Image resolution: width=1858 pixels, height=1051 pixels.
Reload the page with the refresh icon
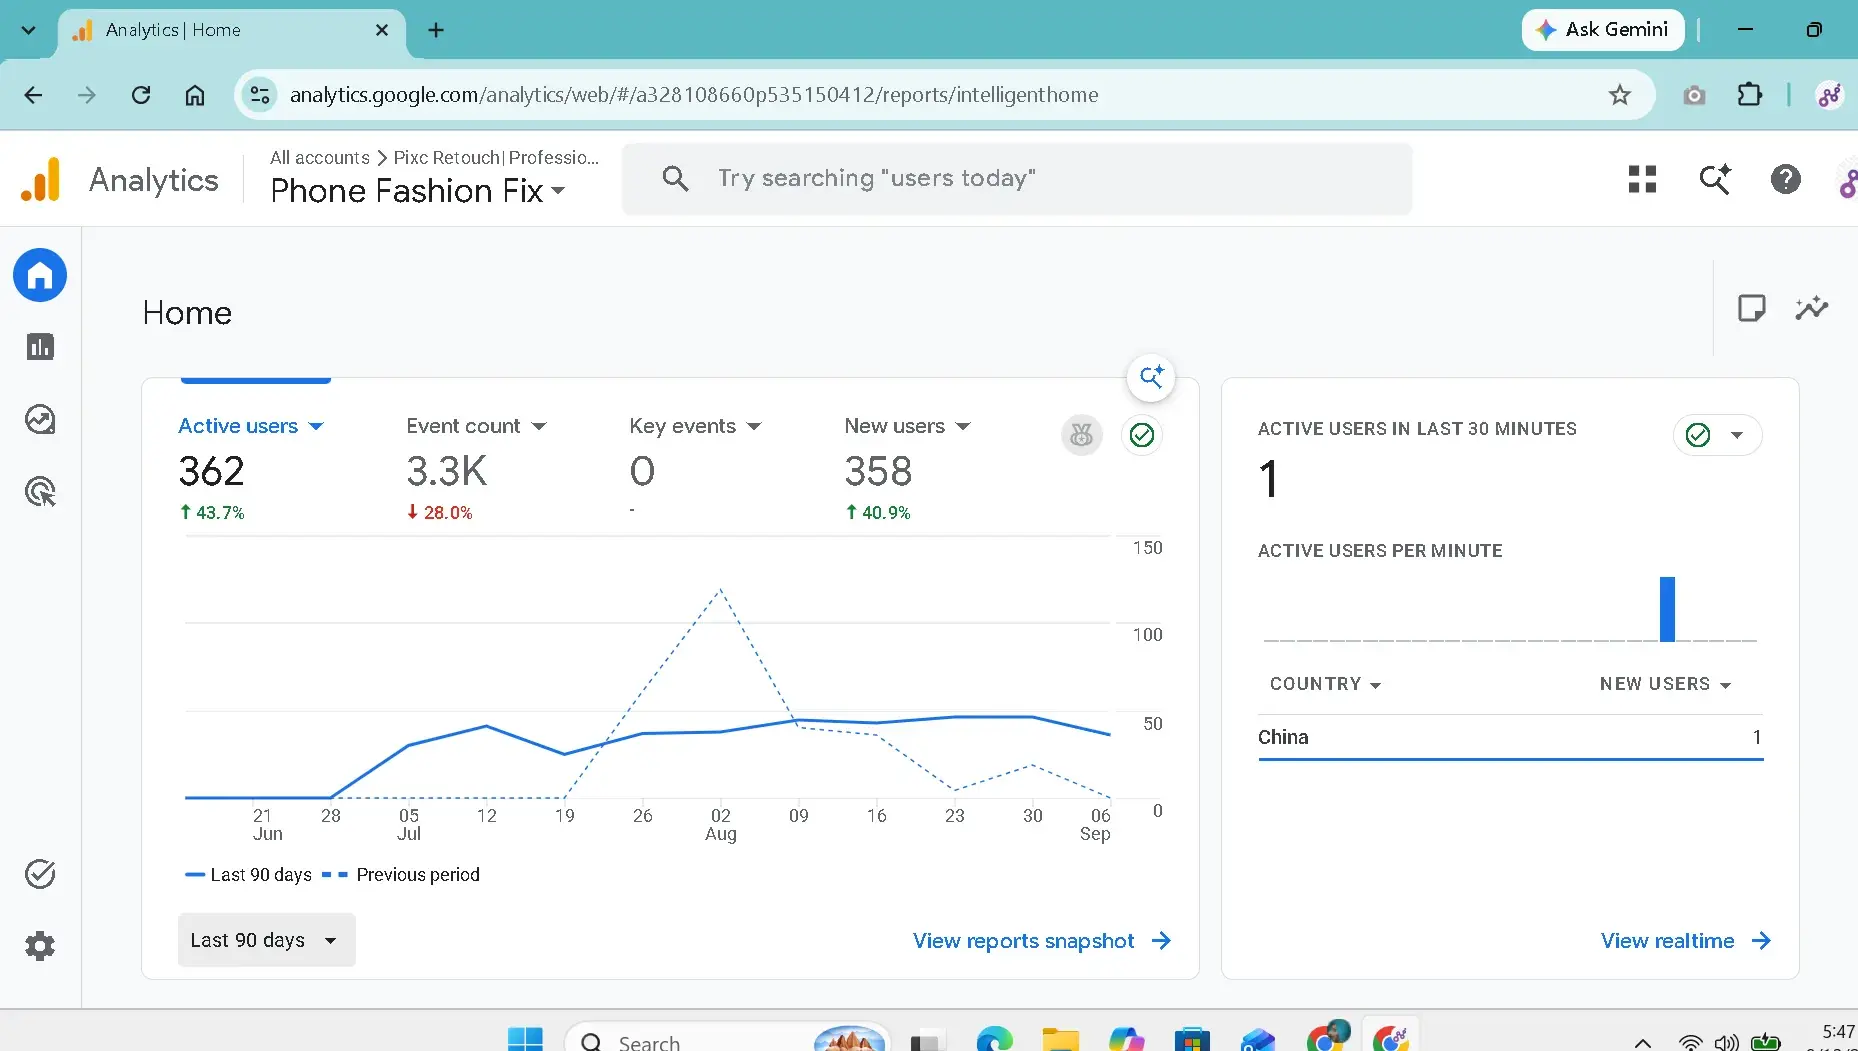[141, 95]
